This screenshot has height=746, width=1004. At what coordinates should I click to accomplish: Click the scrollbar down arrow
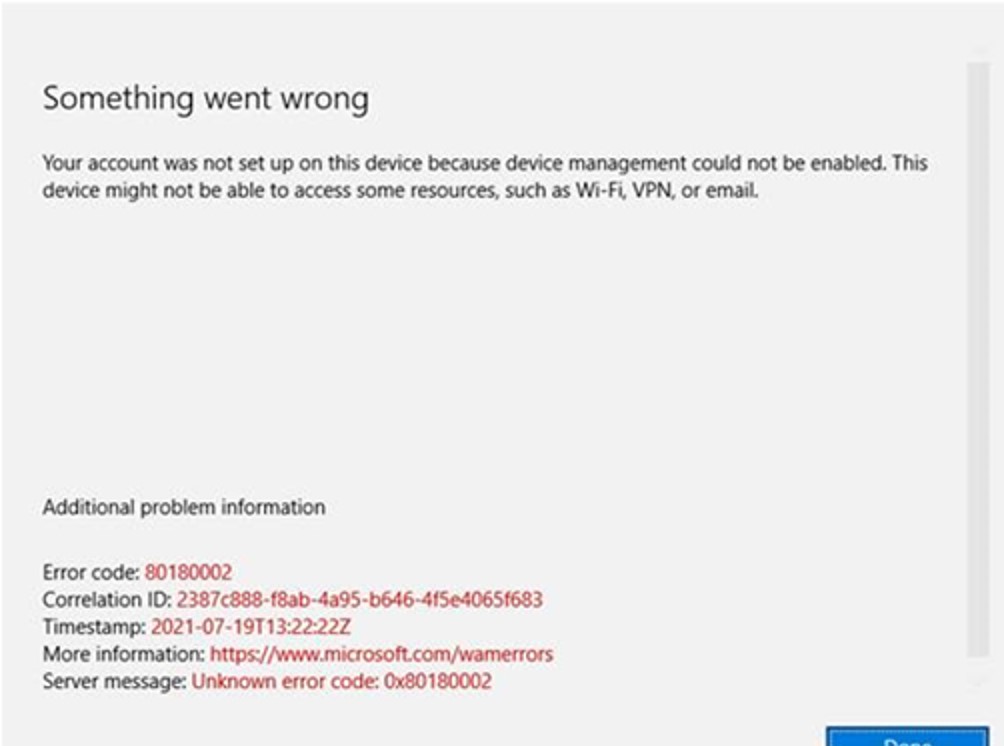pyautogui.click(x=978, y=683)
